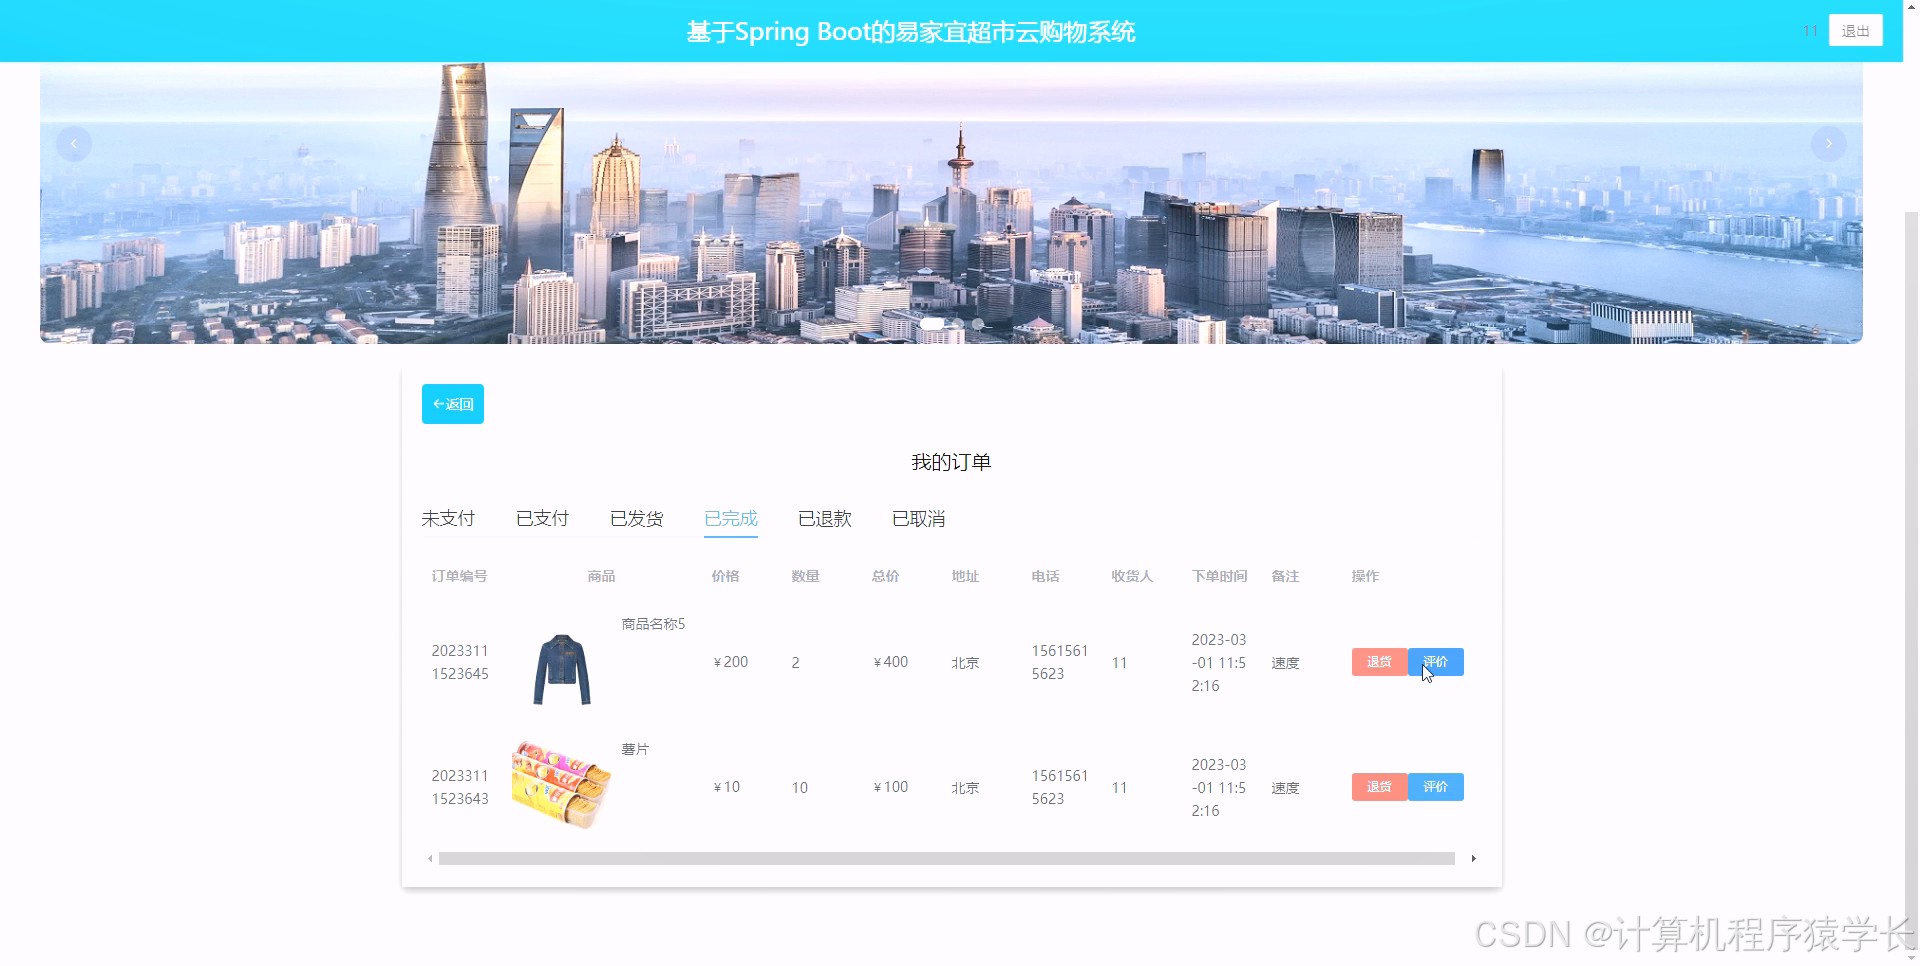Click 退货 for the 薯片 order
Viewport: 1920px width, 966px height.
click(x=1379, y=787)
